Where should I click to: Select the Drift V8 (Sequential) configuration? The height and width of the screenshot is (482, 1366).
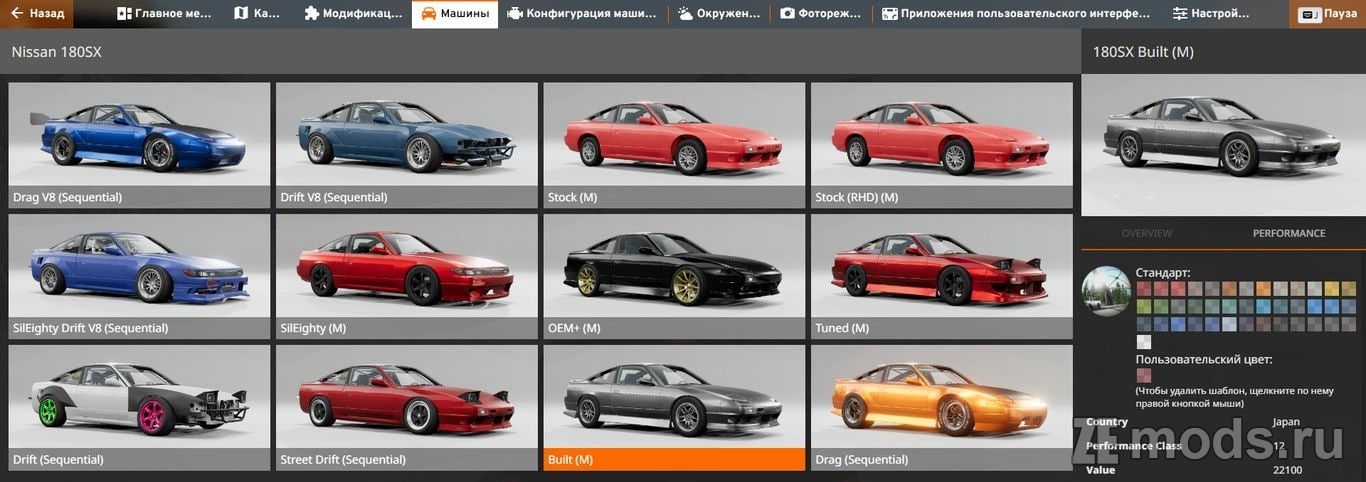click(x=407, y=145)
